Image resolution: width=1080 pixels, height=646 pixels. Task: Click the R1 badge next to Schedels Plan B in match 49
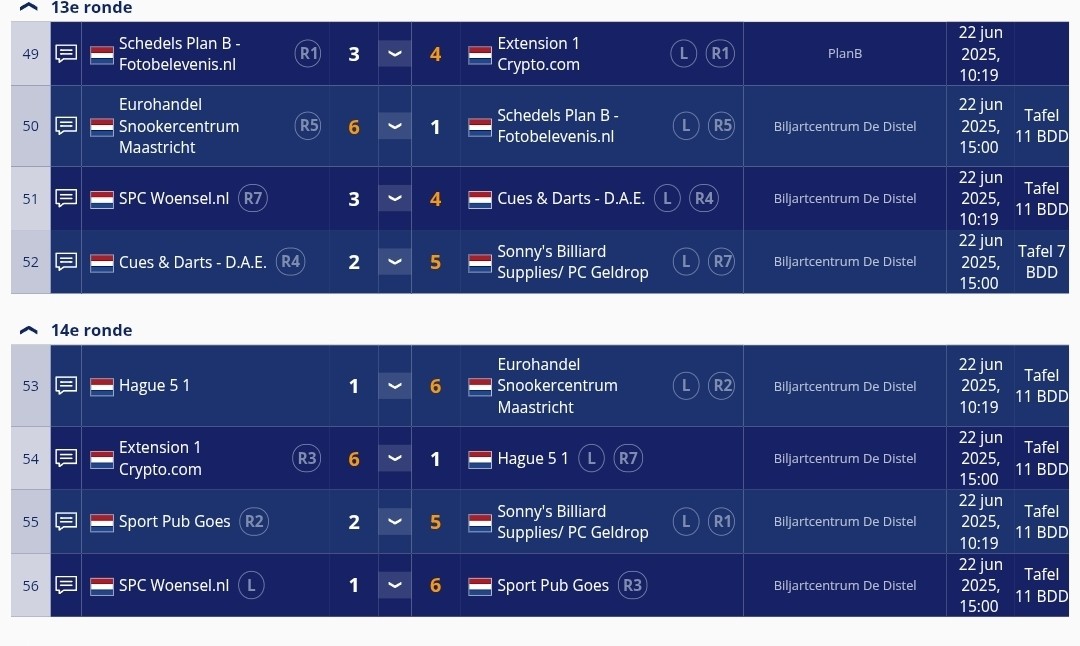tap(308, 54)
